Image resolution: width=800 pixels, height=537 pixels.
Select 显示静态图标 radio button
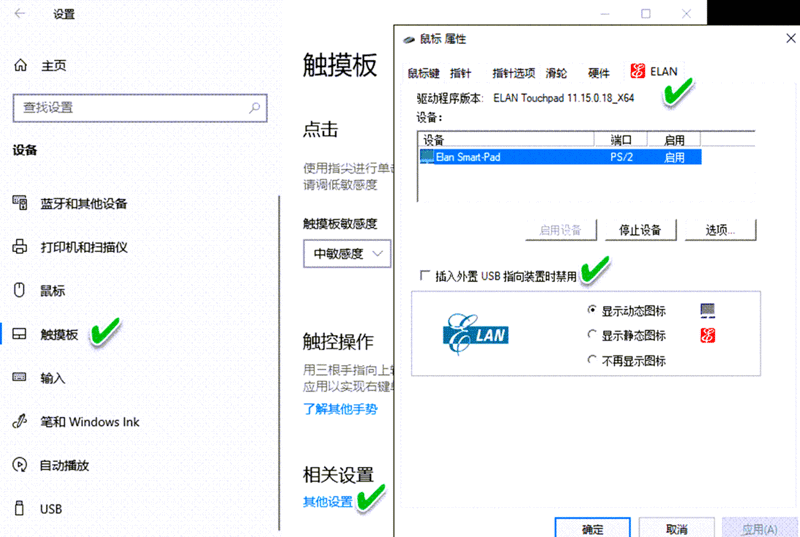point(592,335)
